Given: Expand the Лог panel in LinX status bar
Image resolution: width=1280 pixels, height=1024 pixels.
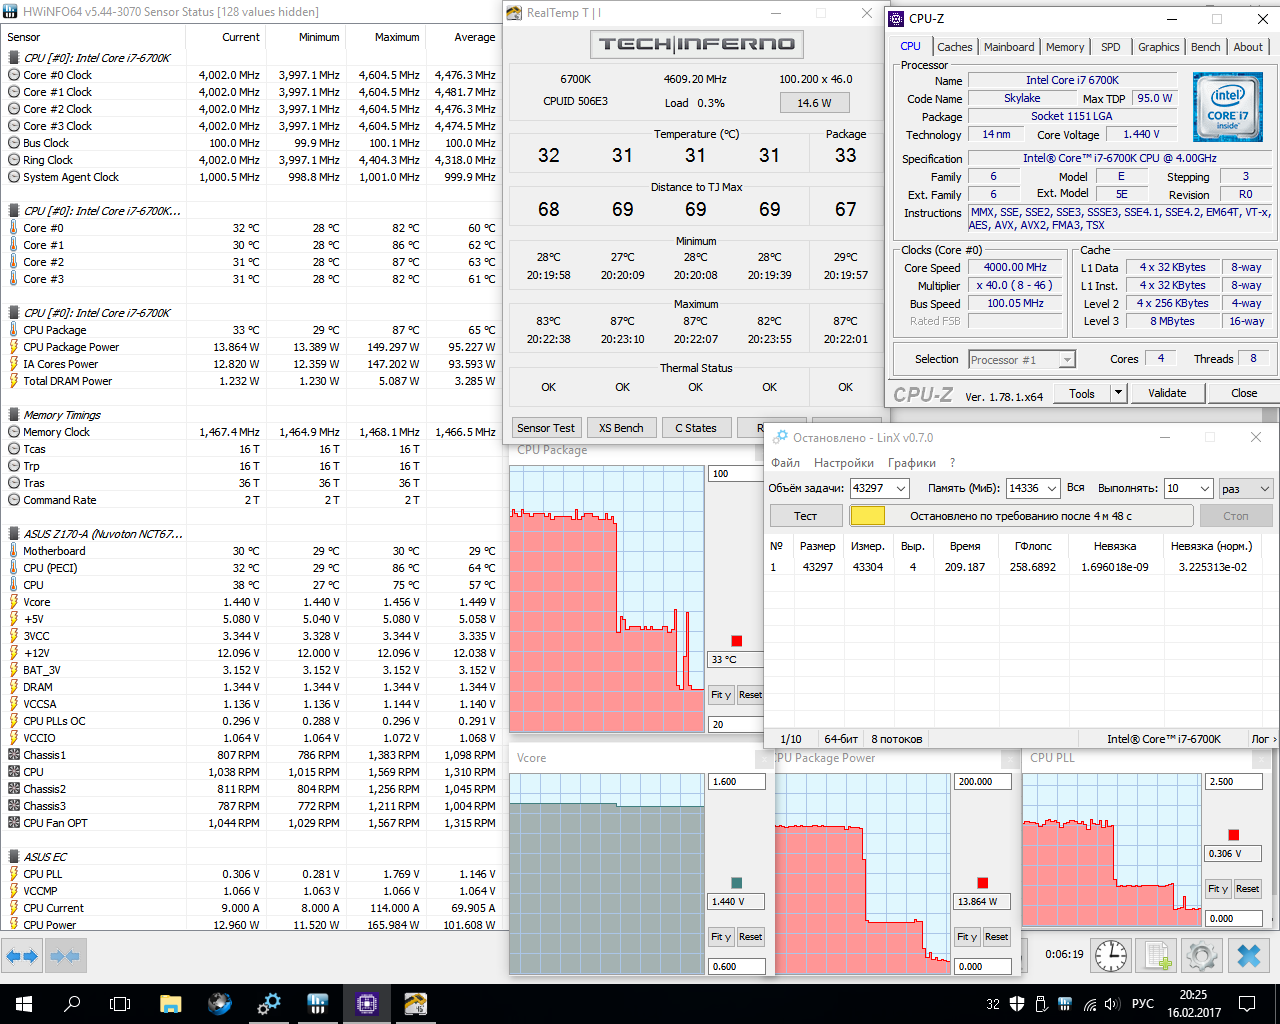Looking at the screenshot, I should point(1263,739).
